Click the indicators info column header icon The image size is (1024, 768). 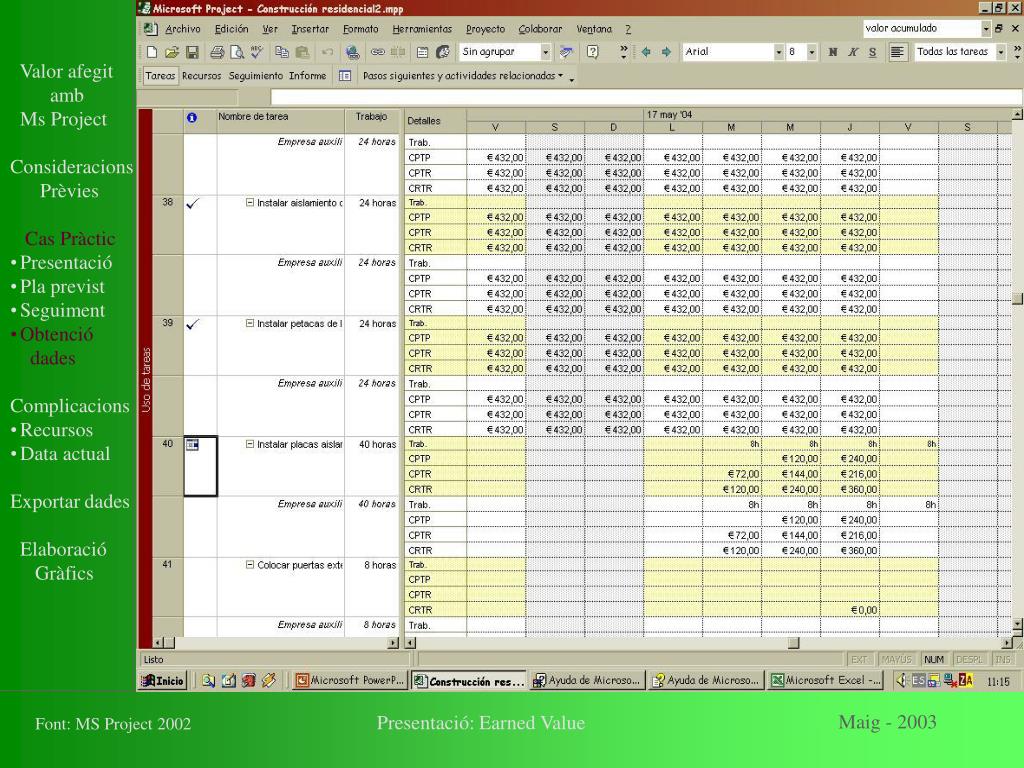[191, 118]
